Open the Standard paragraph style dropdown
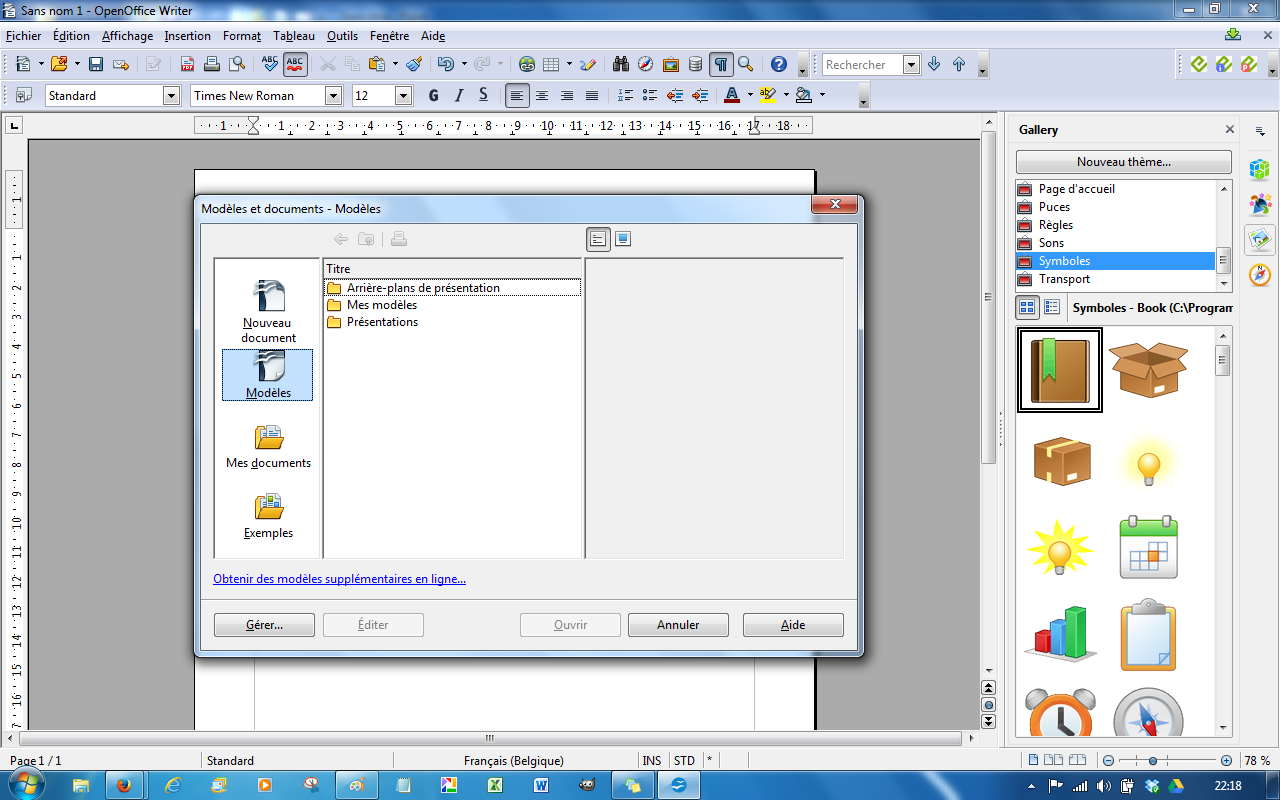The width and height of the screenshot is (1280, 800). pyautogui.click(x=170, y=96)
